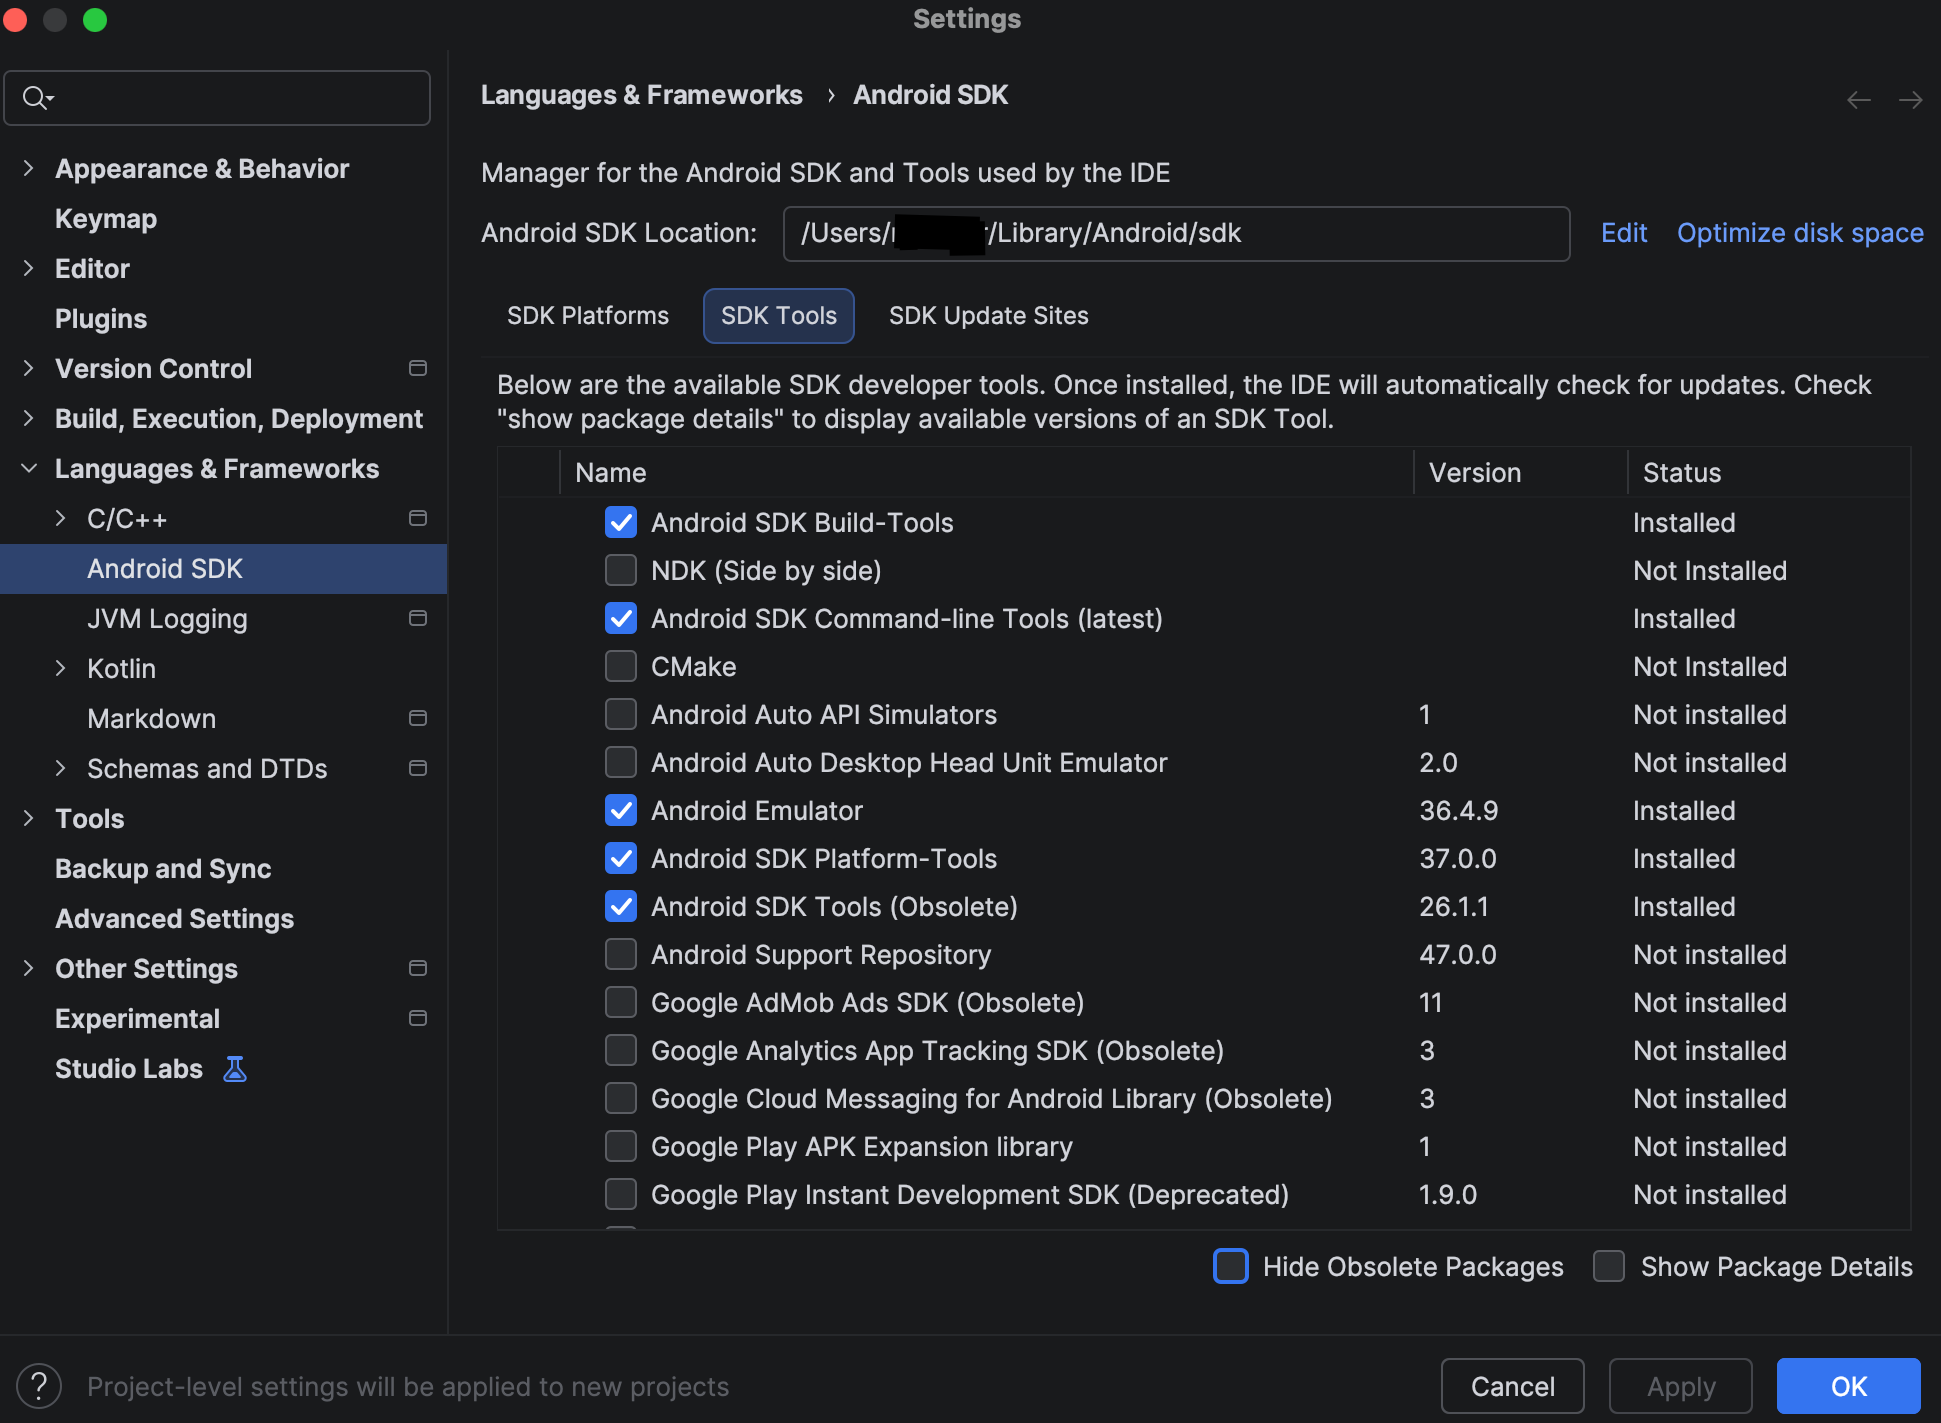Image resolution: width=1941 pixels, height=1423 pixels.
Task: Switch to the SDK Platforms tab
Action: pyautogui.click(x=587, y=316)
